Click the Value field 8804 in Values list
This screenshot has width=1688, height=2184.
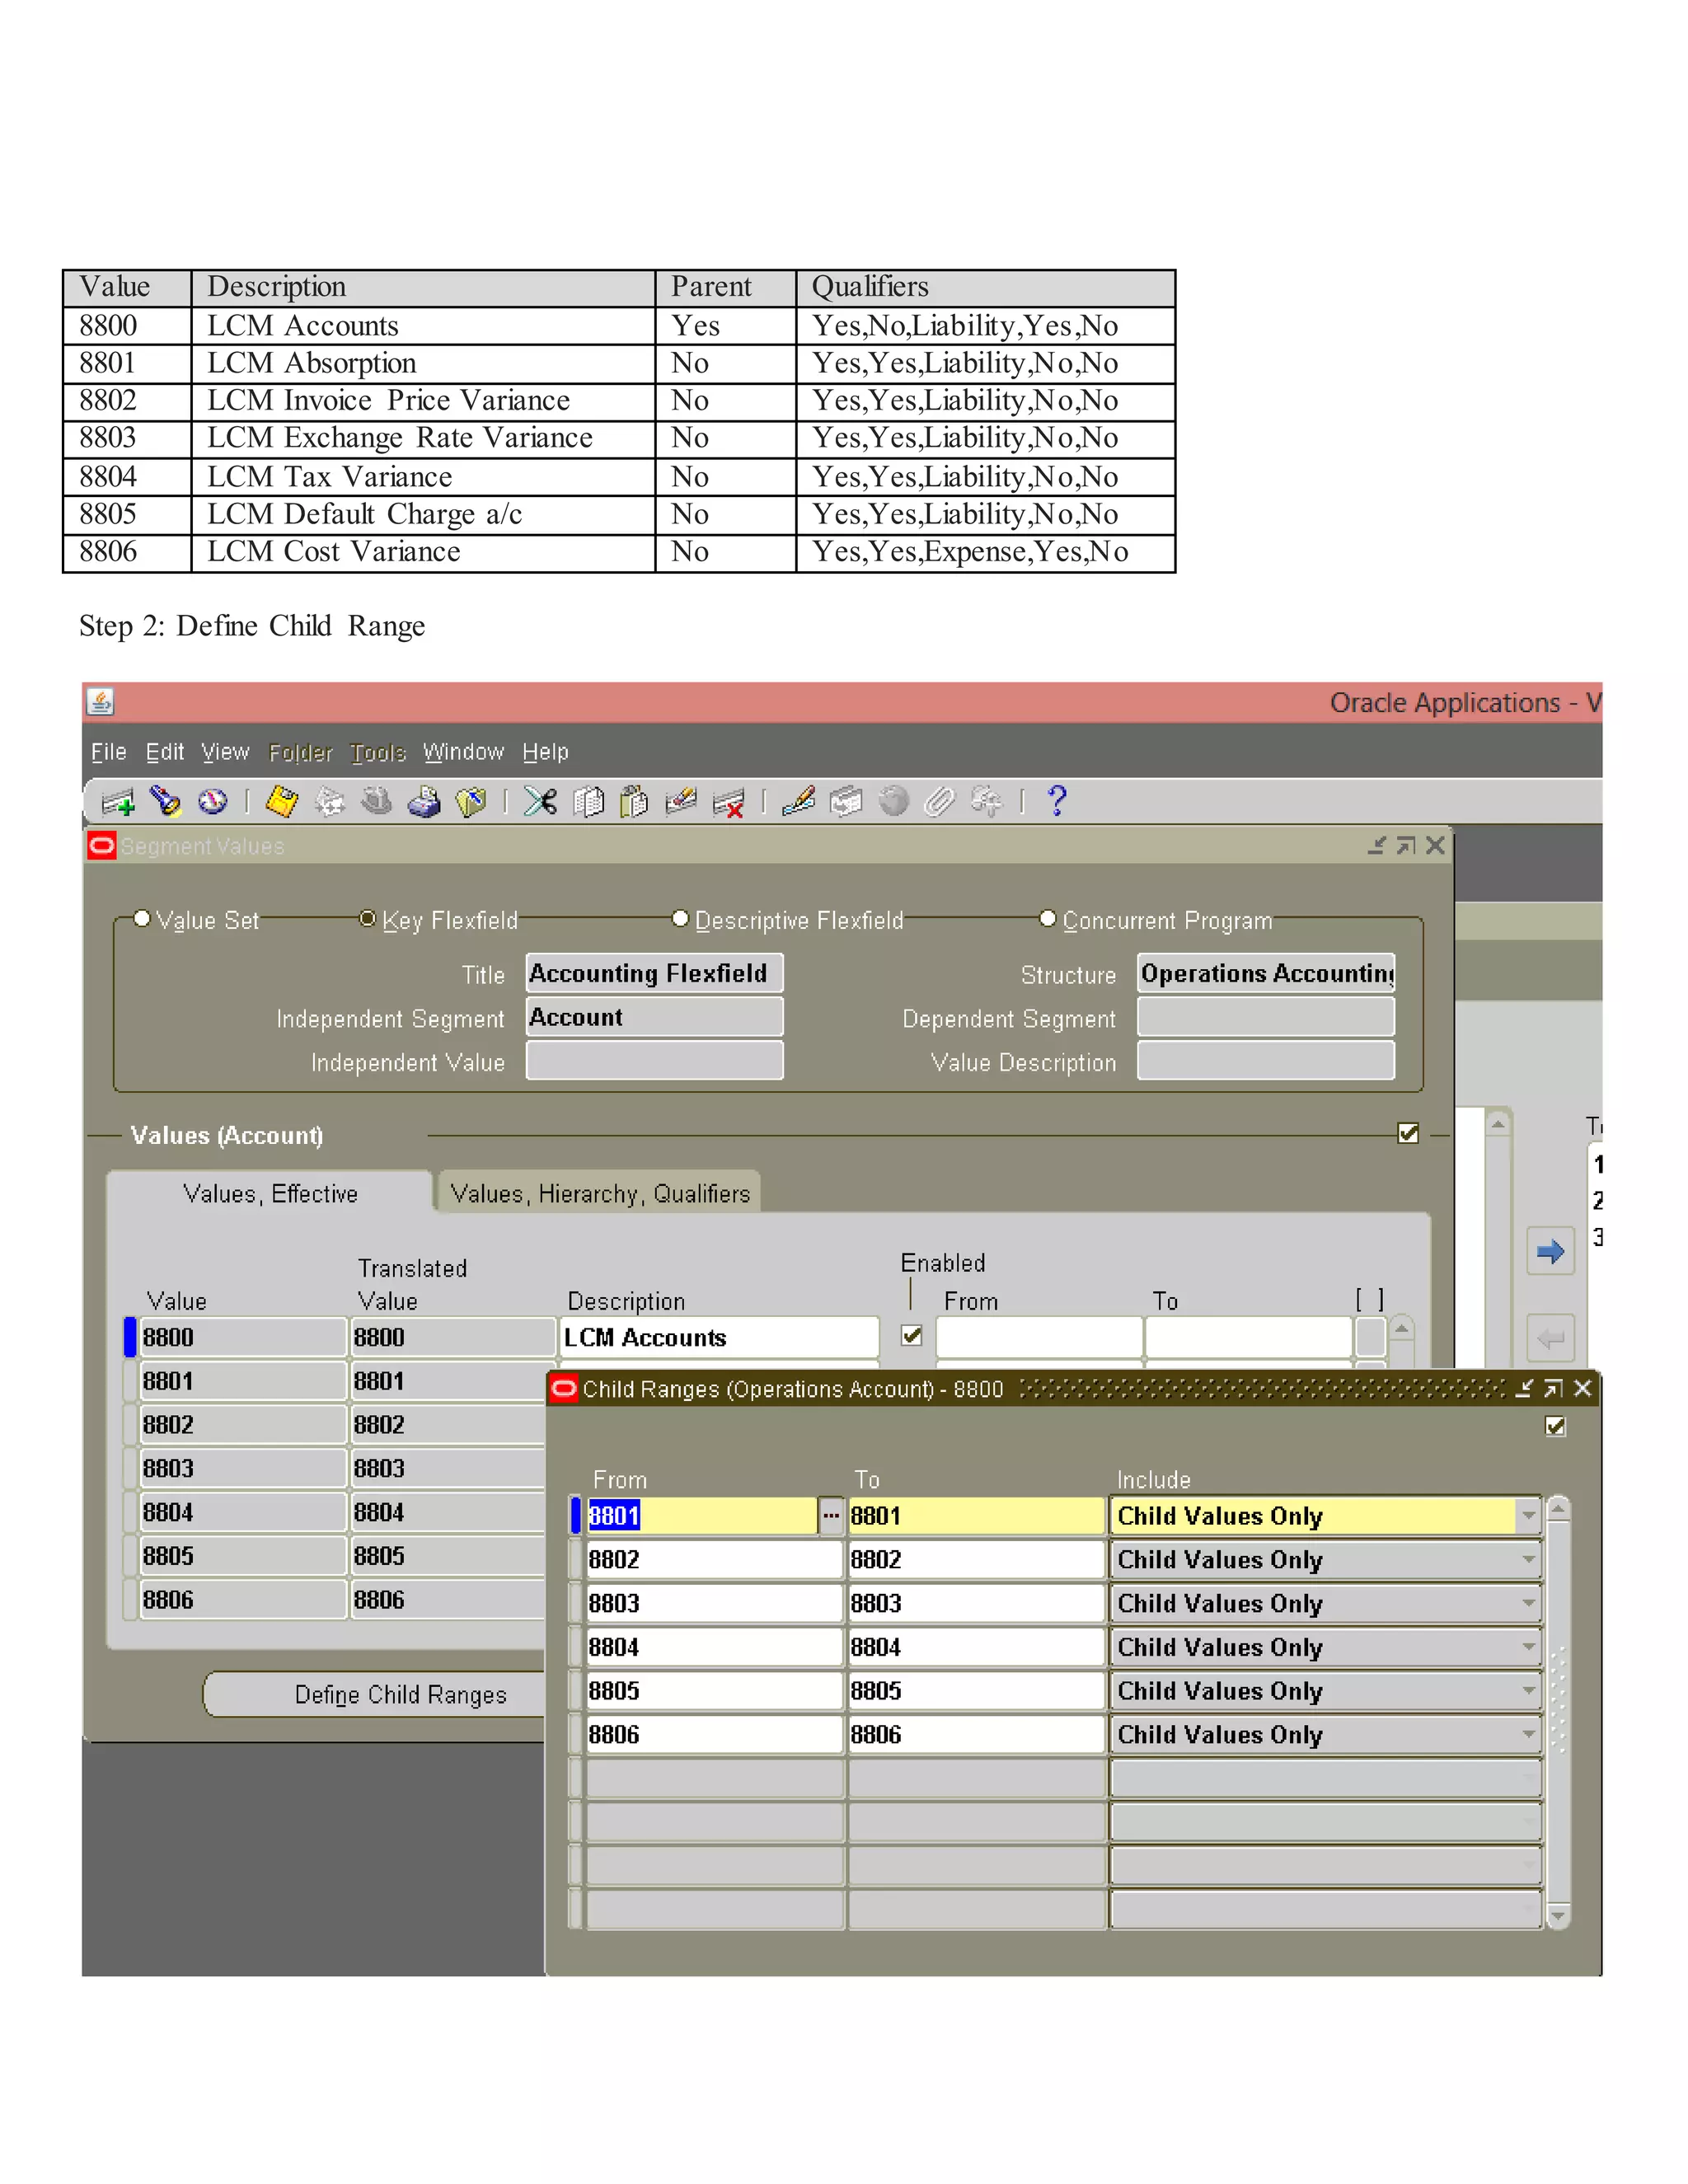point(243,1512)
